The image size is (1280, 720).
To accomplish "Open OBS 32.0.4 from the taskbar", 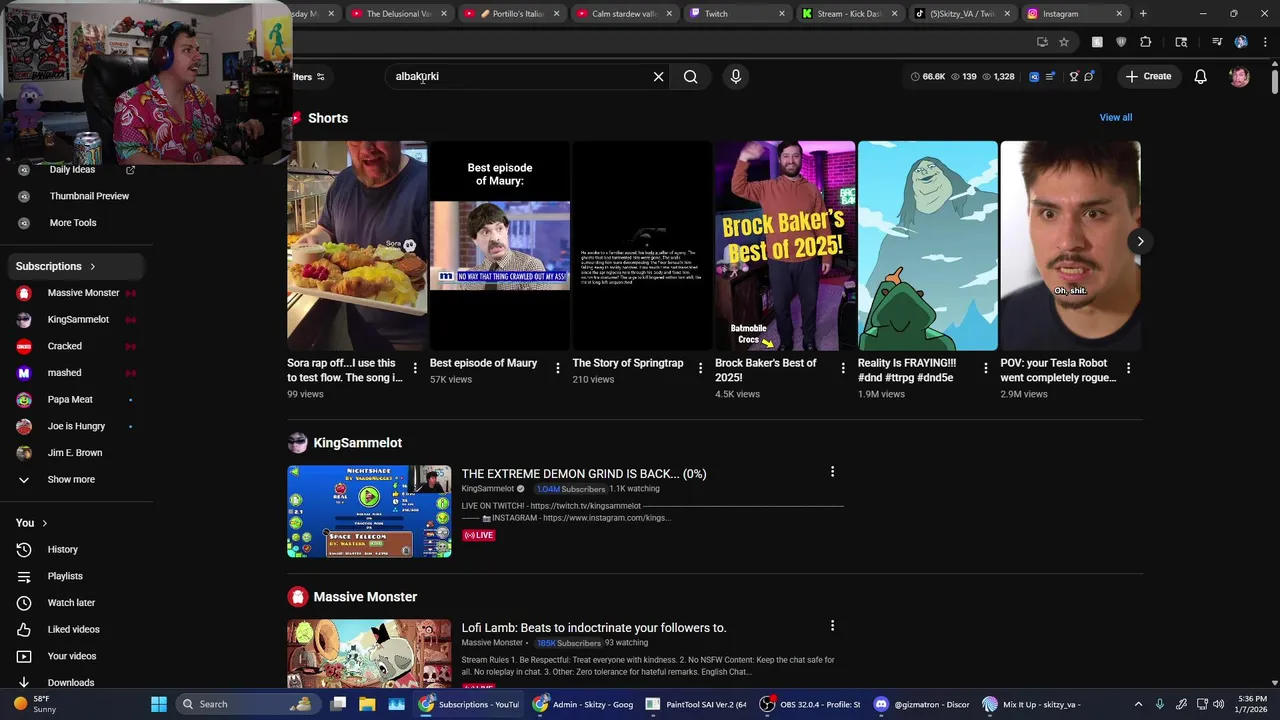I will (810, 704).
